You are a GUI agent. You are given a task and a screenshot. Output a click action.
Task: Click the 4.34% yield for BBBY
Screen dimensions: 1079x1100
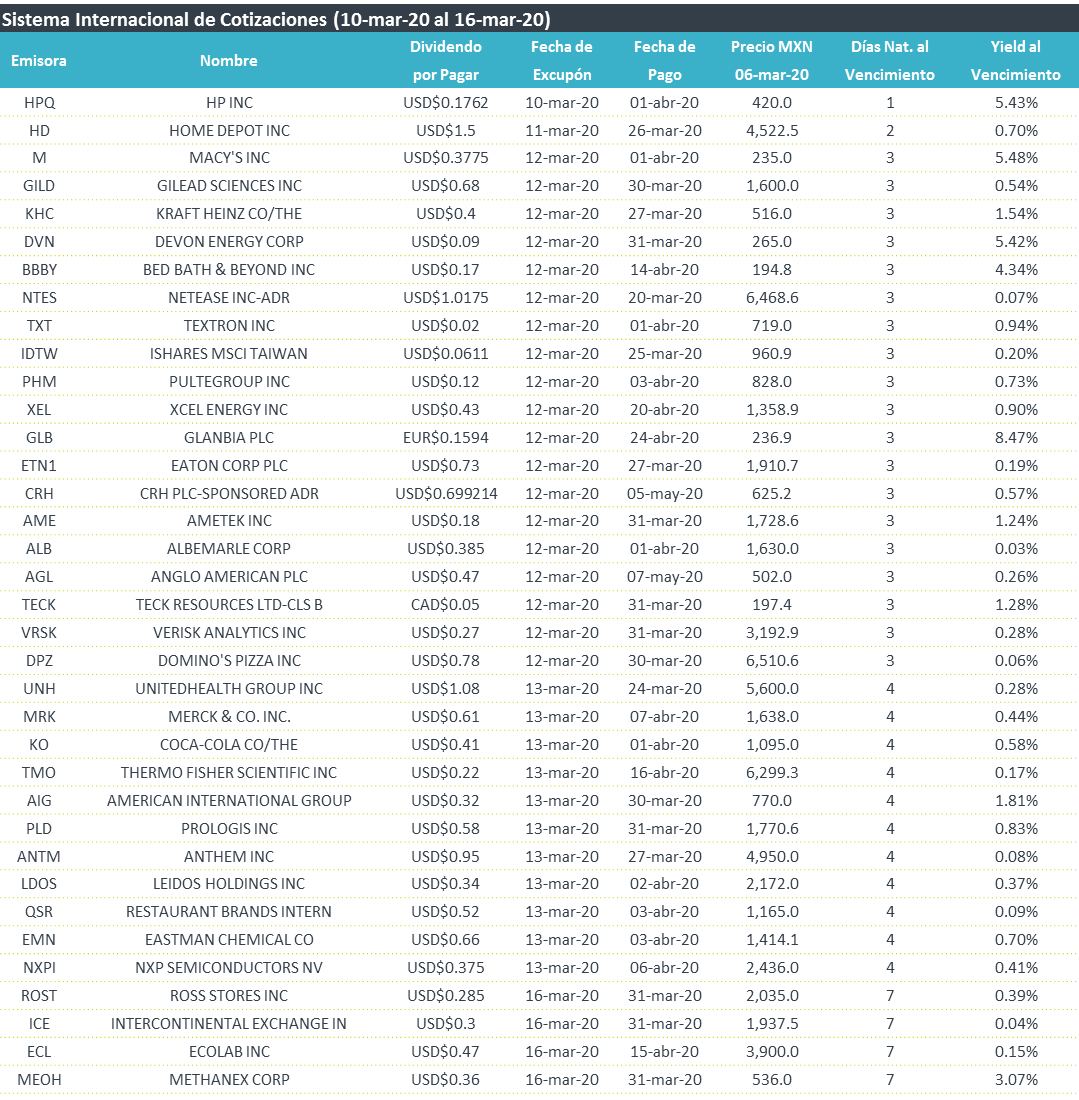pos(1016,270)
